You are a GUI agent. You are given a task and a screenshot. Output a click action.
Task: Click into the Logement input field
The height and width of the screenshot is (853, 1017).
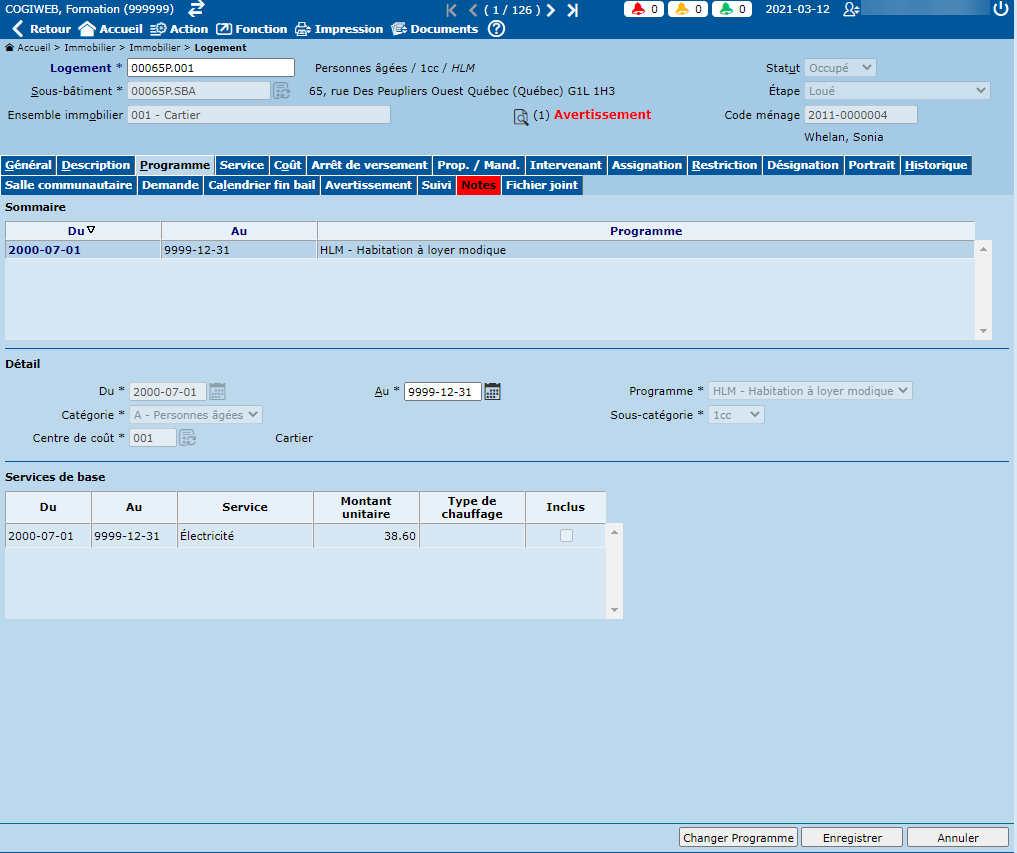click(x=211, y=68)
